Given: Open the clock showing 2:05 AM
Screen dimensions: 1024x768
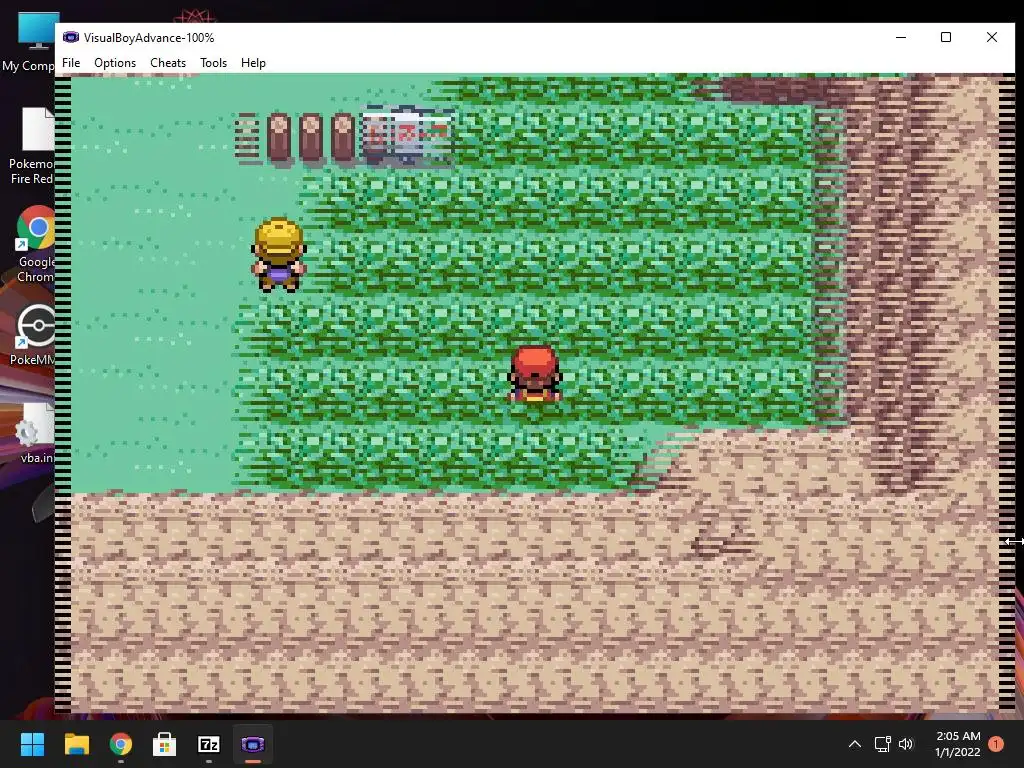Looking at the screenshot, I should click(x=957, y=744).
